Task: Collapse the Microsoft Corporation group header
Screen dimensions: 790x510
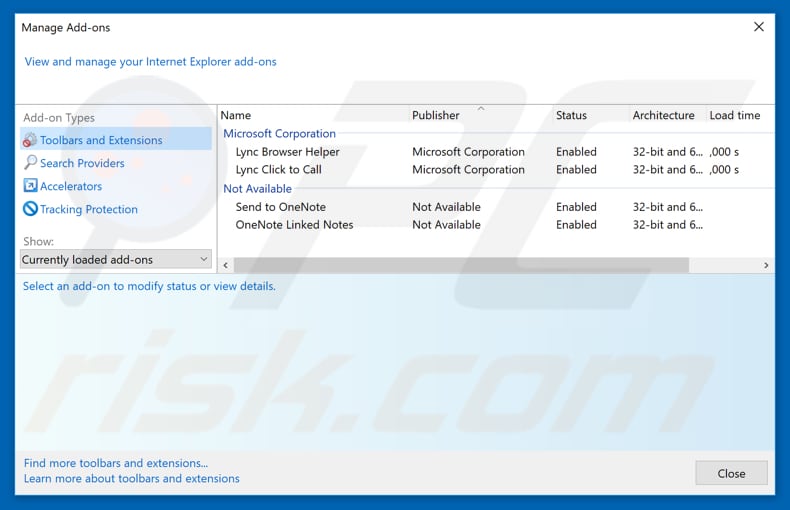Action: coord(280,134)
